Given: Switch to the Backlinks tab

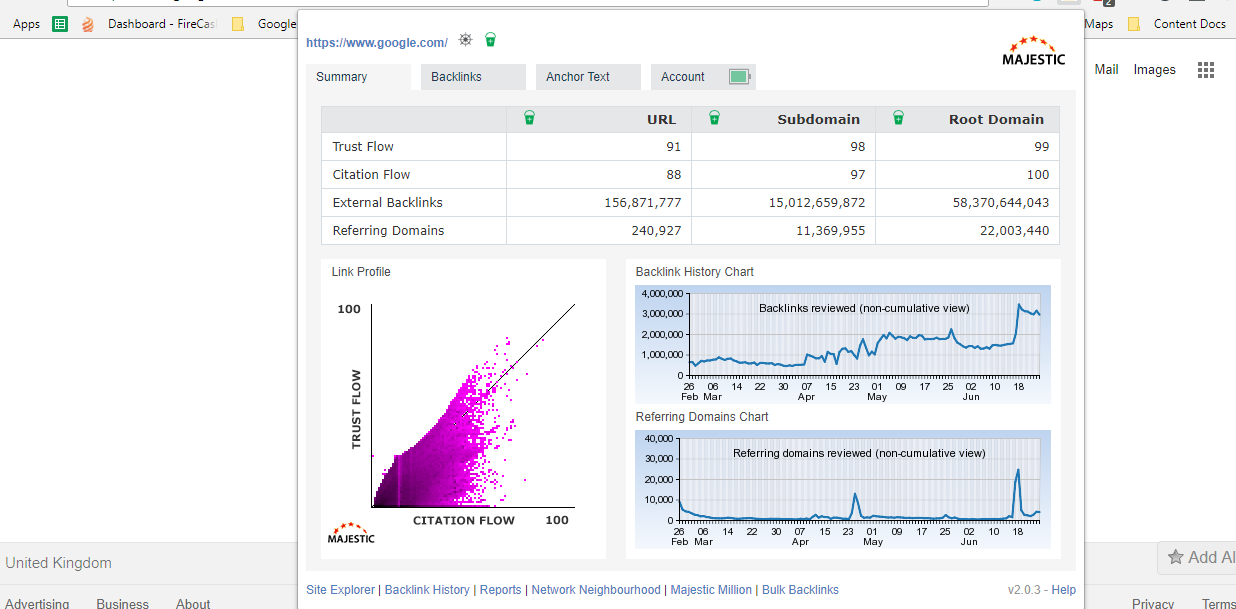Looking at the screenshot, I should pyautogui.click(x=473, y=77).
